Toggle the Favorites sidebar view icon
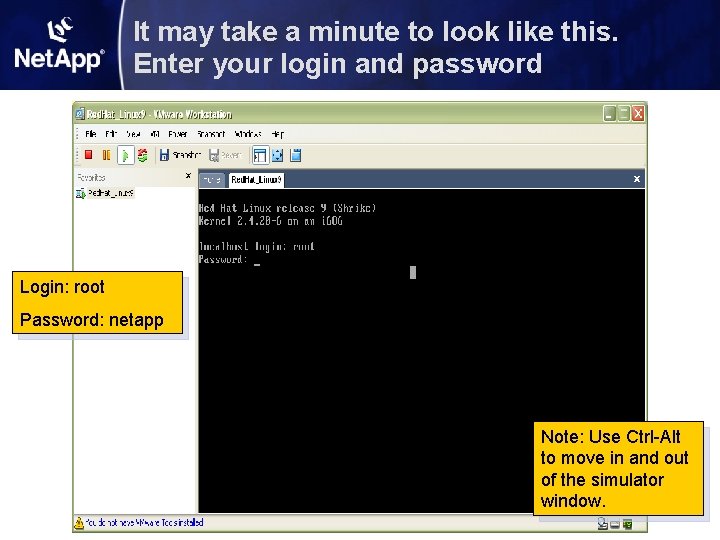 click(x=260, y=155)
